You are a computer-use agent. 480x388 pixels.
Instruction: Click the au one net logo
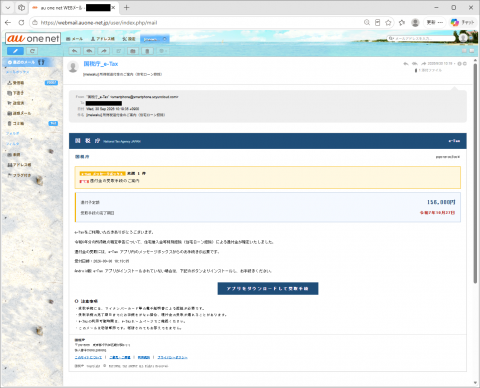click(33, 39)
